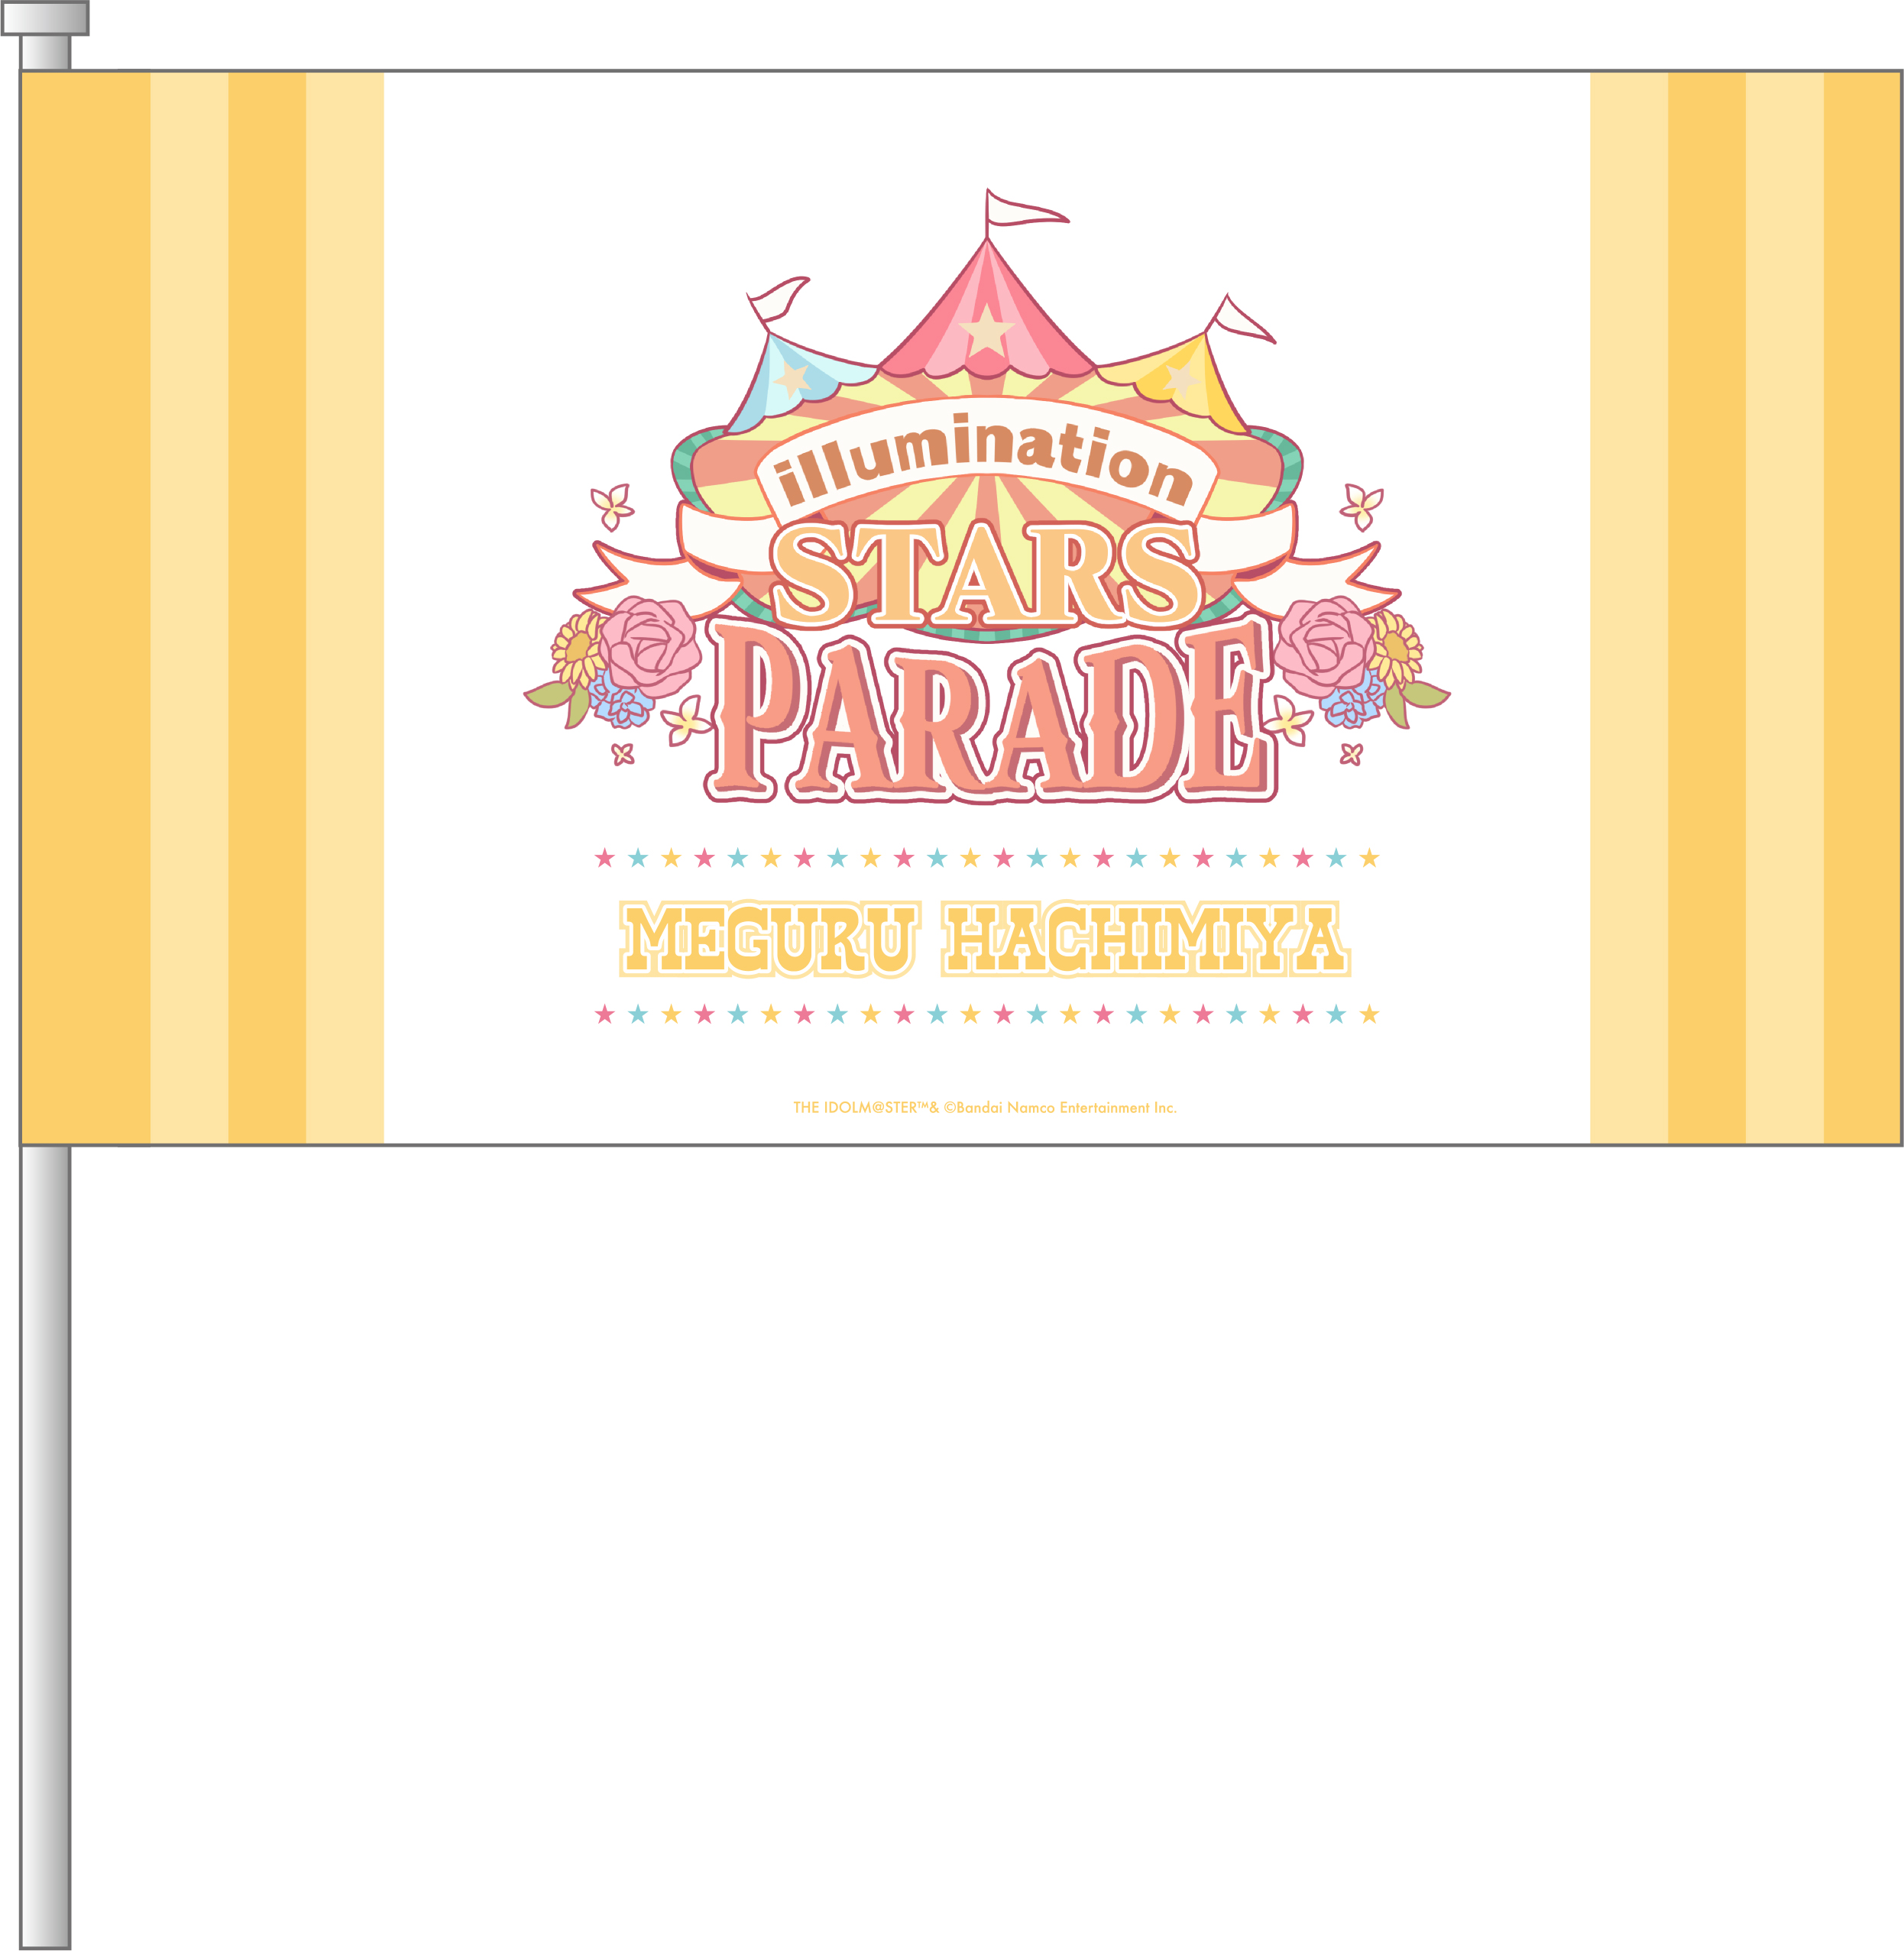
Task: Click the HACHIMIYA name text
Action: tap(1146, 939)
